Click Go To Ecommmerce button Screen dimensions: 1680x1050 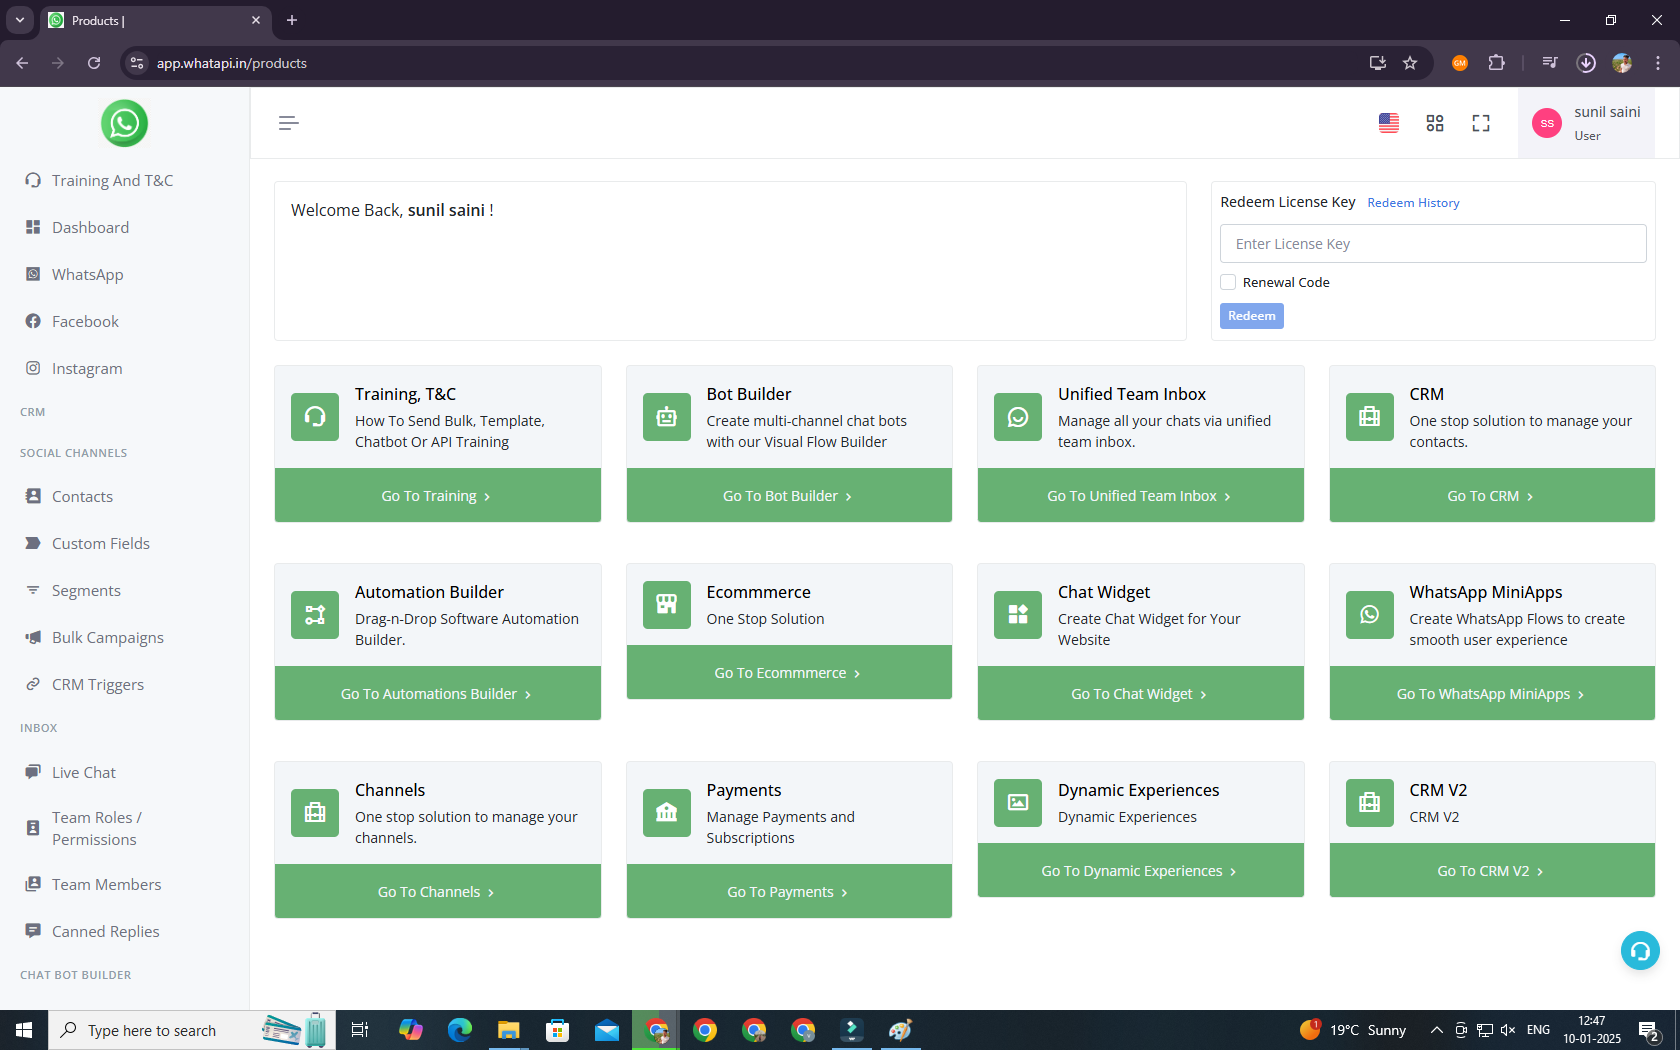pyautogui.click(x=789, y=672)
